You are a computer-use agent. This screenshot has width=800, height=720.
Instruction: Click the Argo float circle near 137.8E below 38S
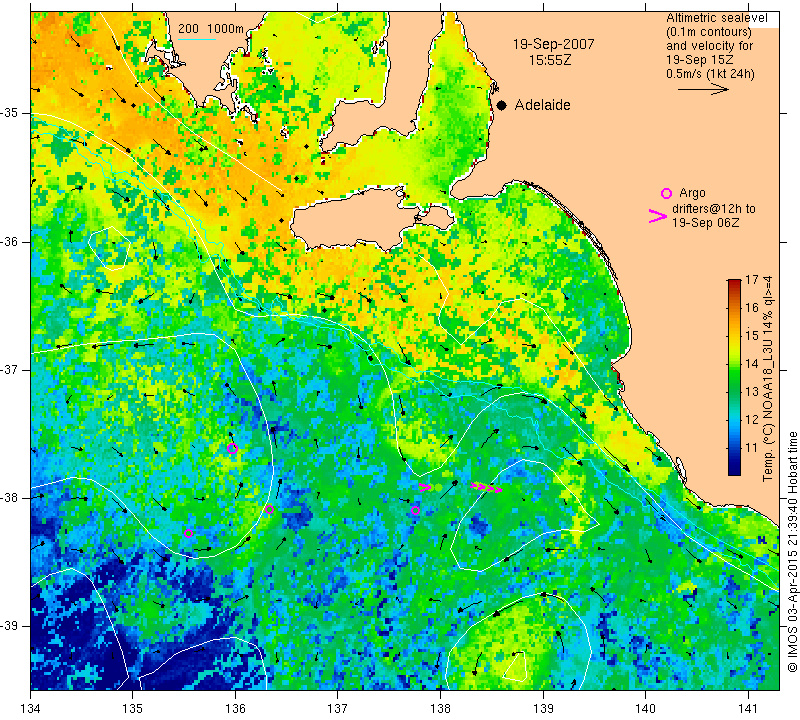(415, 510)
